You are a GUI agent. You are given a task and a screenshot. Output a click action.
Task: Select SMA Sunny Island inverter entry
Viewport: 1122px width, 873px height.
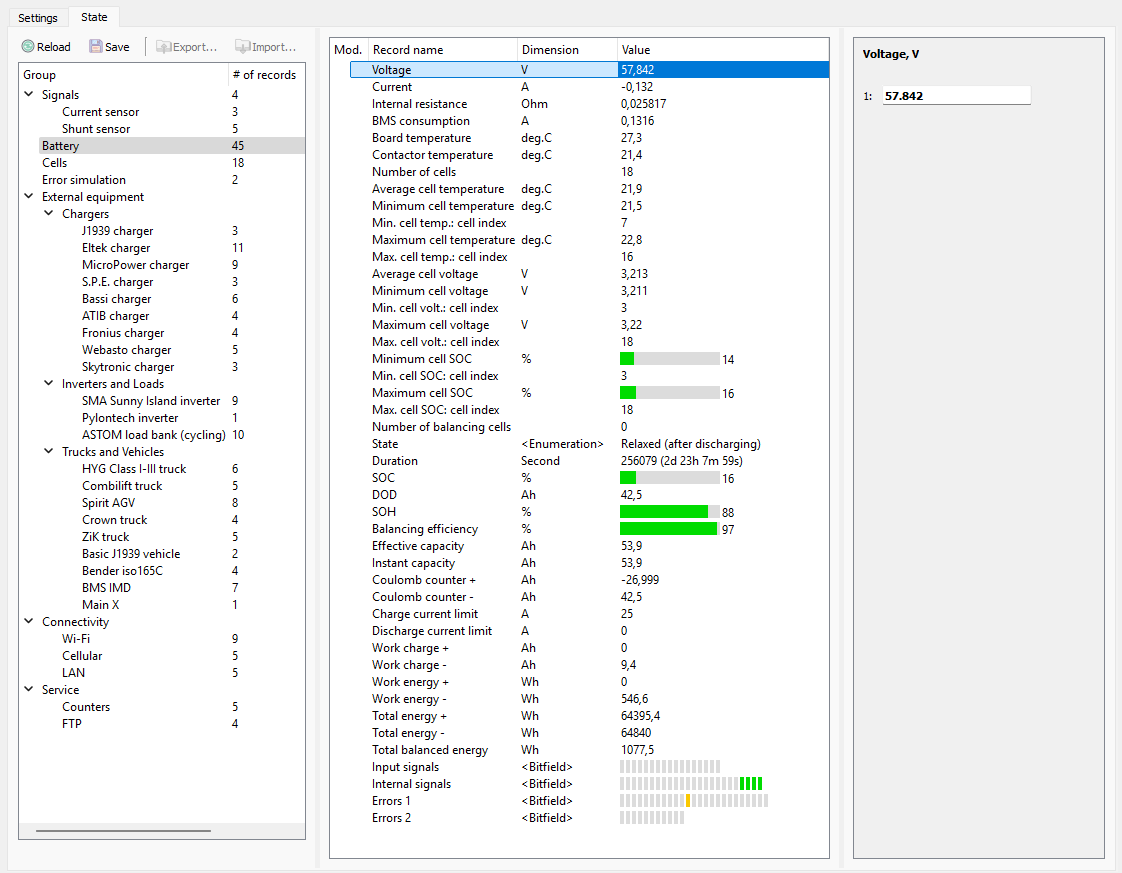151,401
